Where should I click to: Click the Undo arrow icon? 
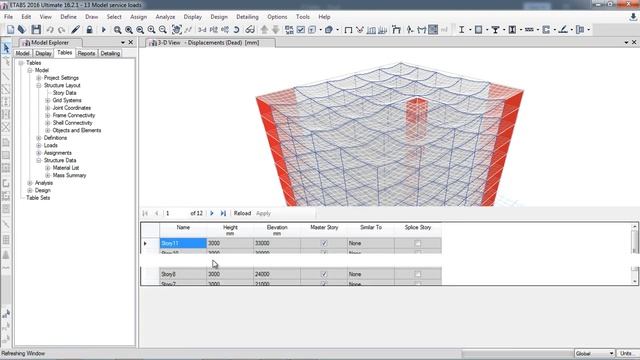(50, 30)
